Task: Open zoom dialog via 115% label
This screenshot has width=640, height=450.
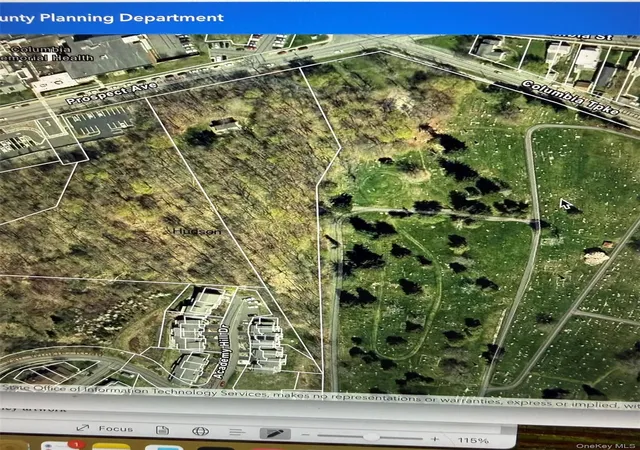Action: (x=473, y=441)
